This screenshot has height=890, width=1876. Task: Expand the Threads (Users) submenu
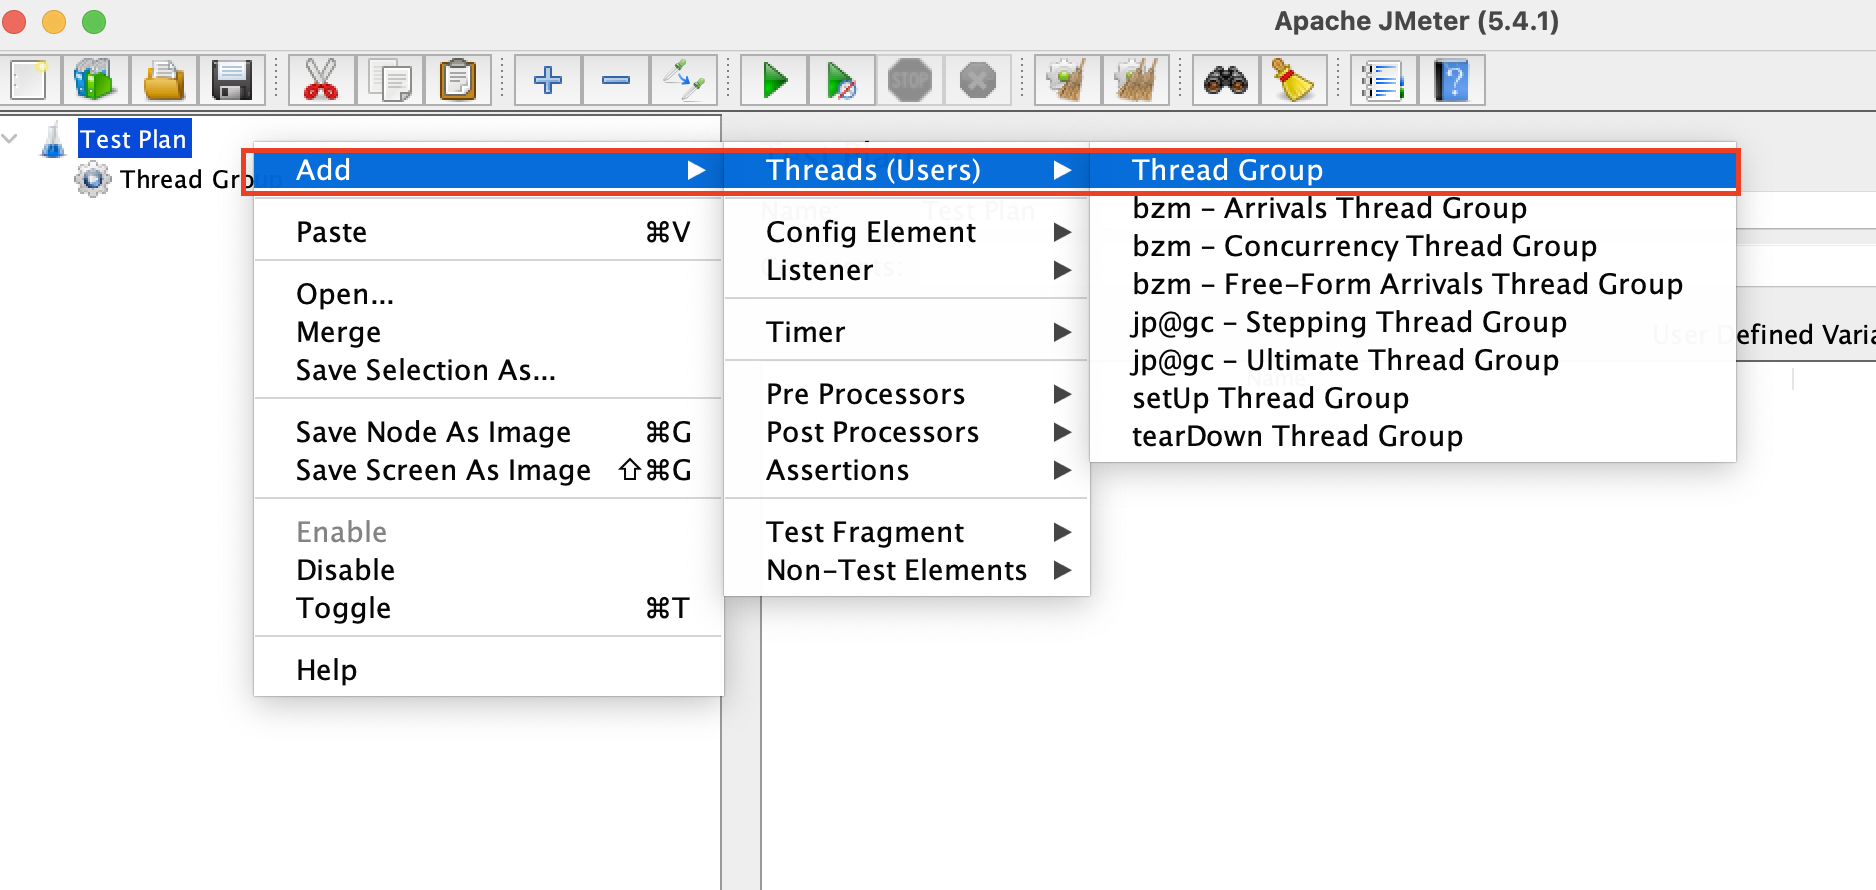906,170
